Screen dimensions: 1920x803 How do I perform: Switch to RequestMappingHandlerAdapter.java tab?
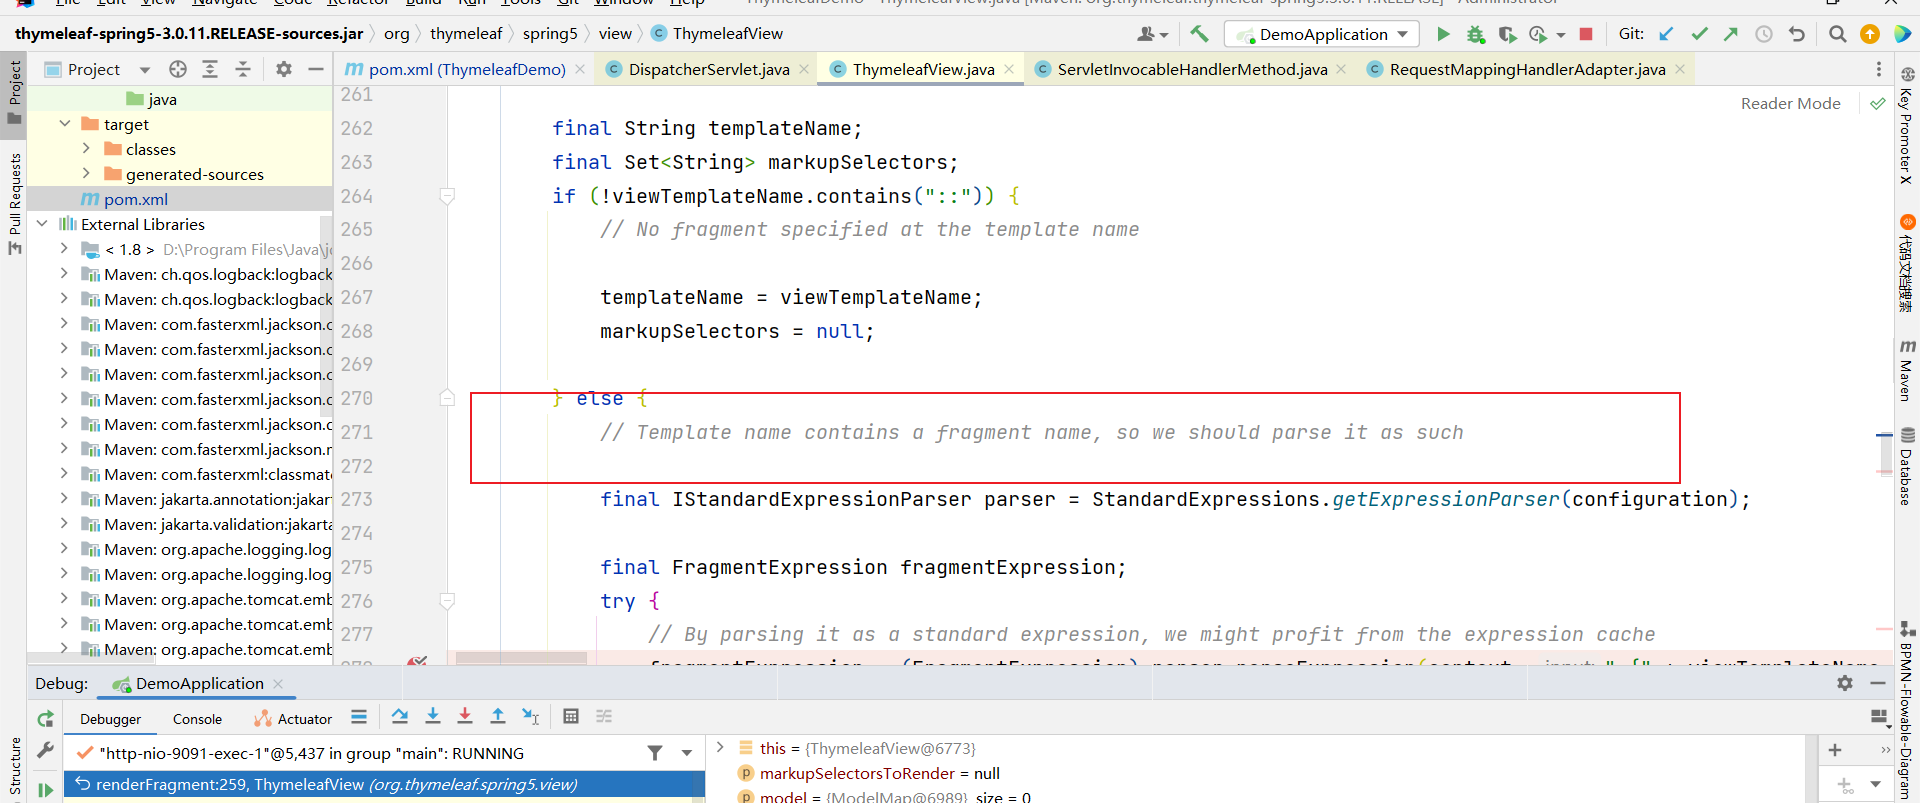(x=1526, y=69)
